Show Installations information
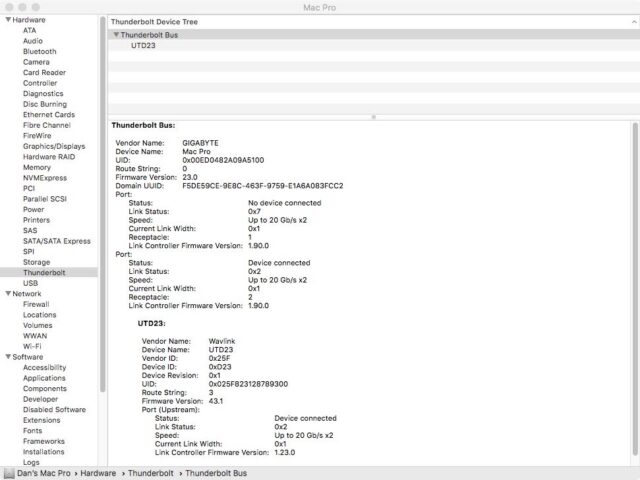This screenshot has height=480, width=640. [44, 452]
